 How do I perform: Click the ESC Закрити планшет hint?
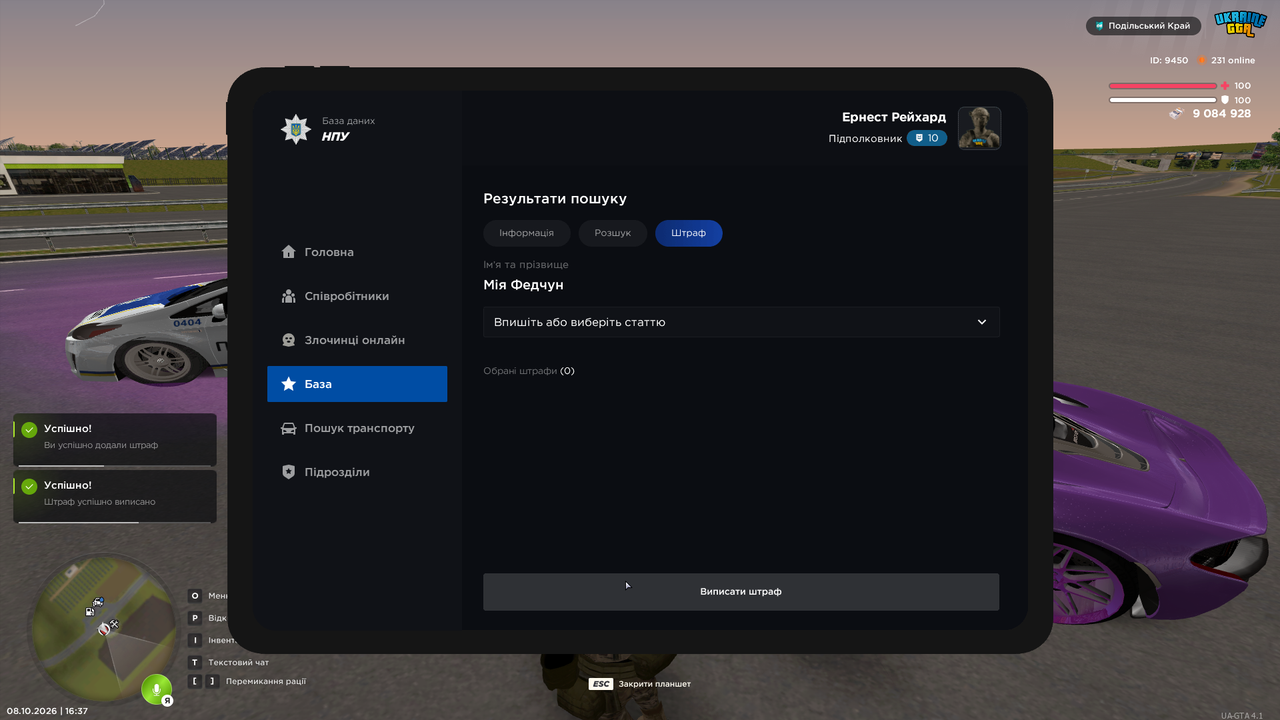640,684
